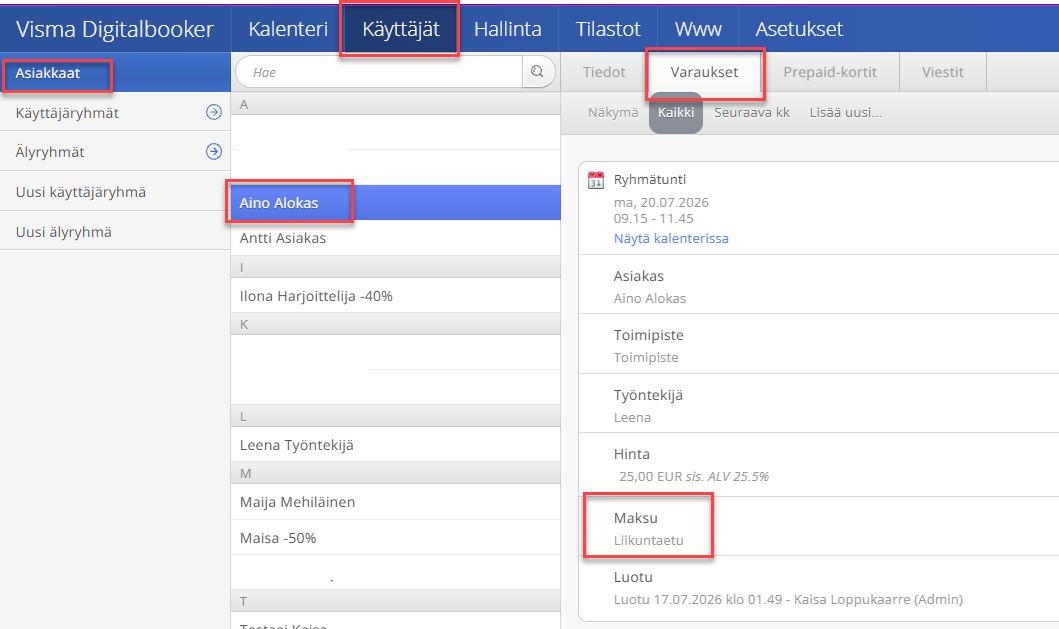Select Käyttäjäryhmät in the sidebar
Viewport: 1059px width, 629px height.
click(x=115, y=112)
